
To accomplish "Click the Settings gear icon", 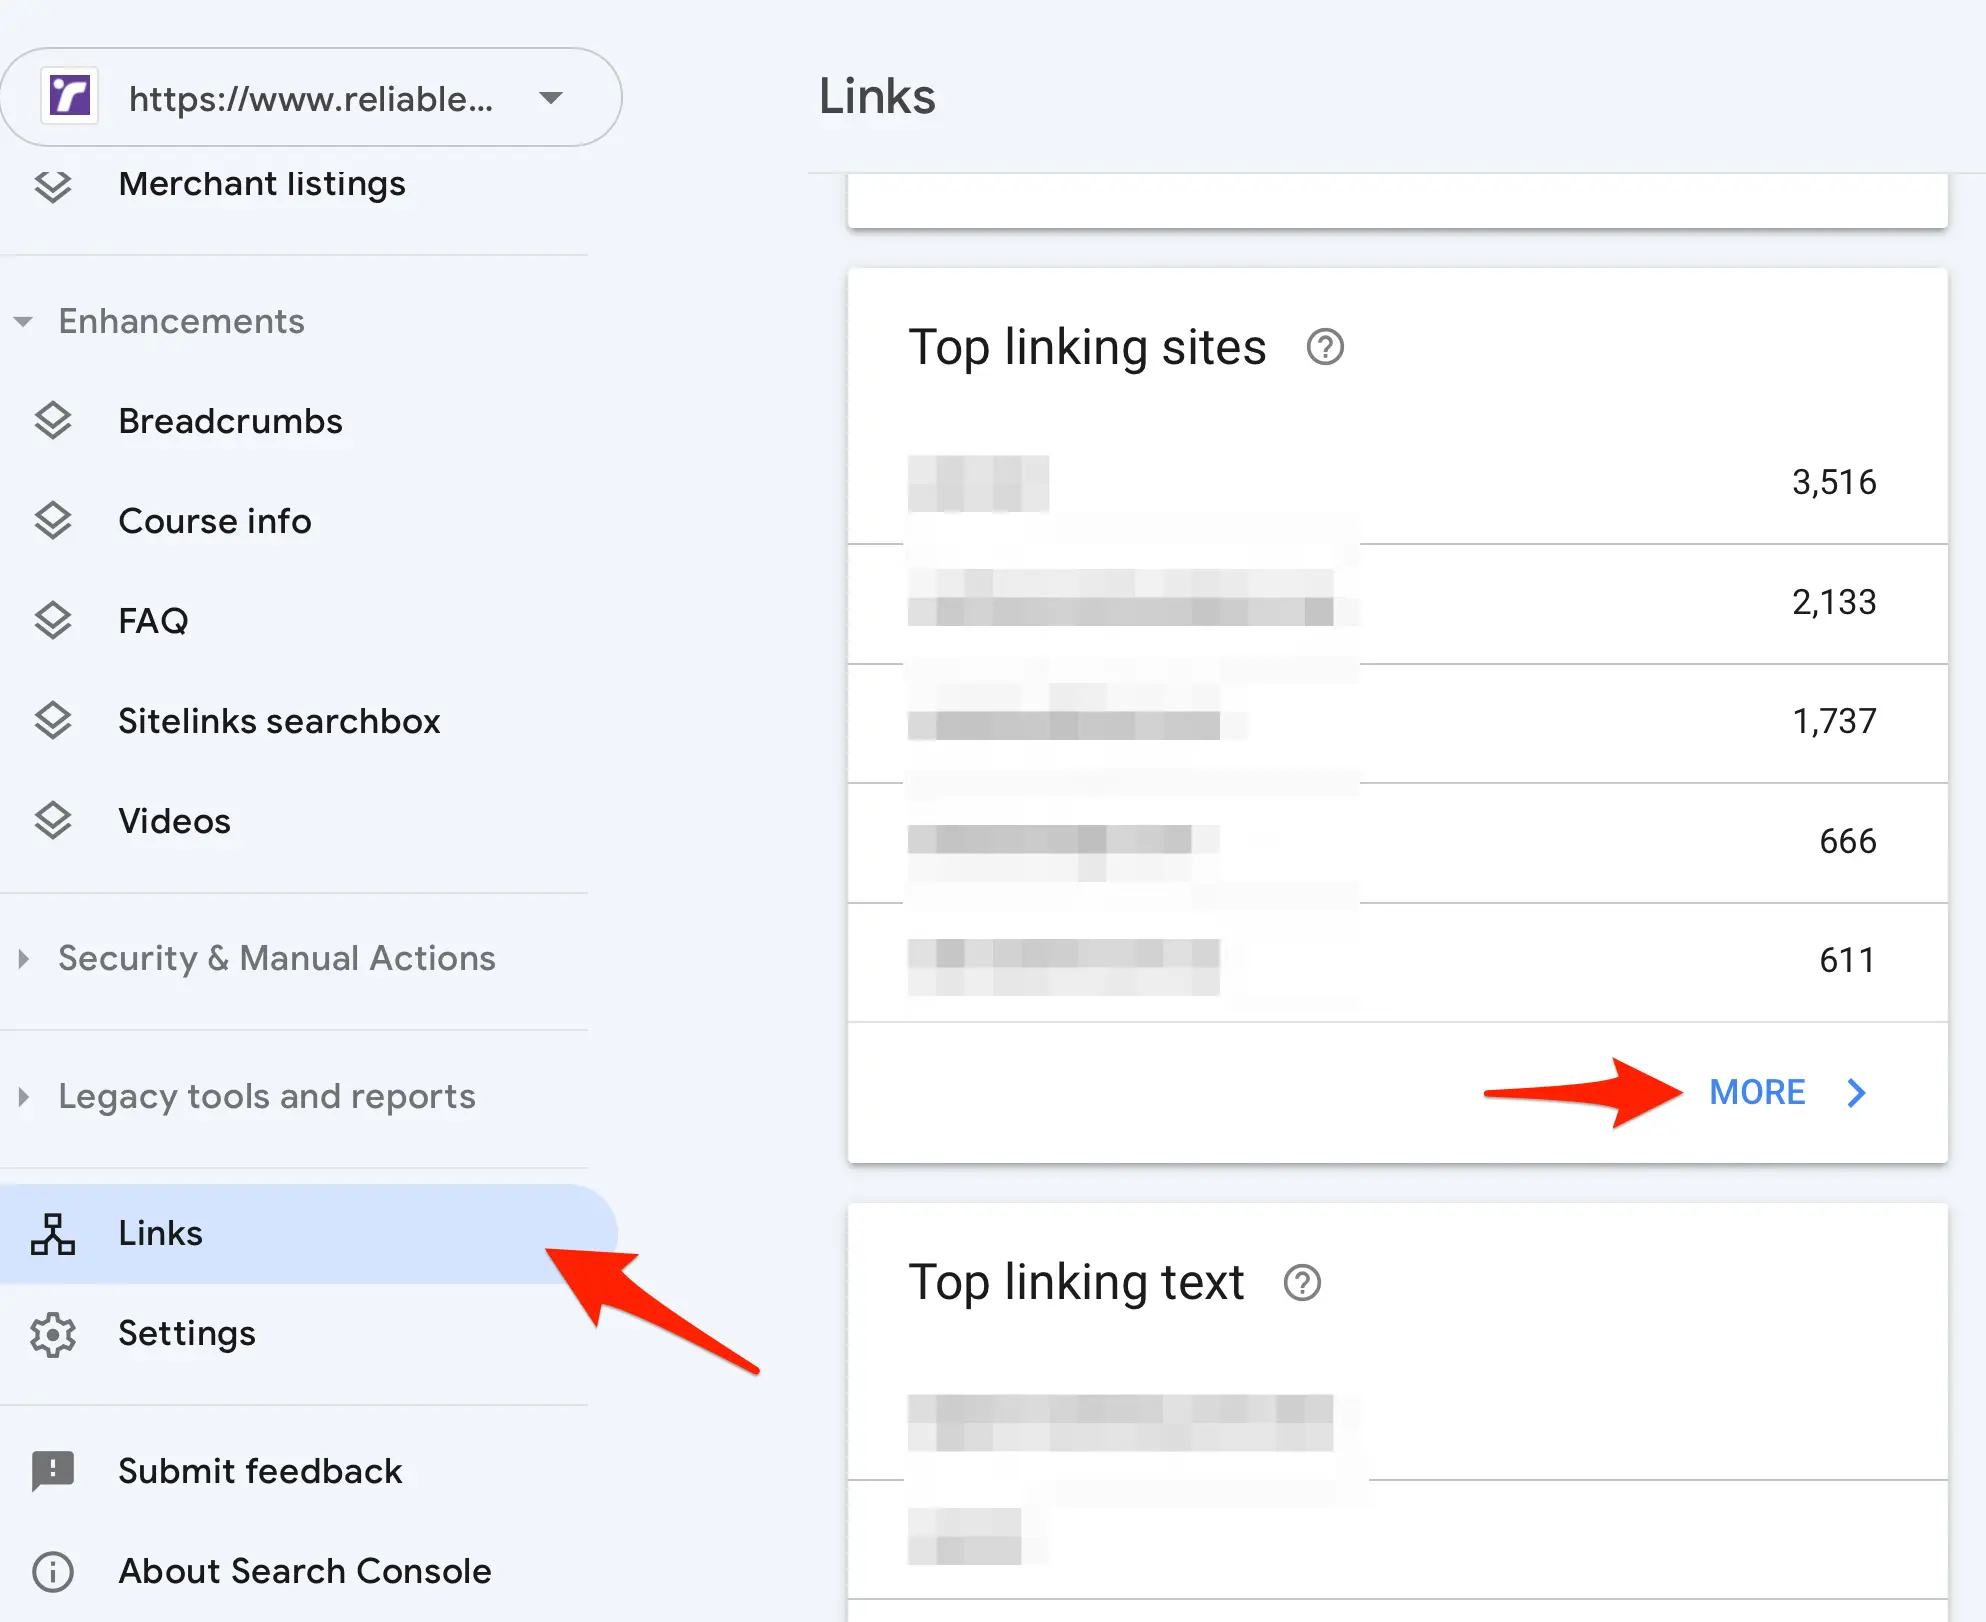I will [x=53, y=1334].
